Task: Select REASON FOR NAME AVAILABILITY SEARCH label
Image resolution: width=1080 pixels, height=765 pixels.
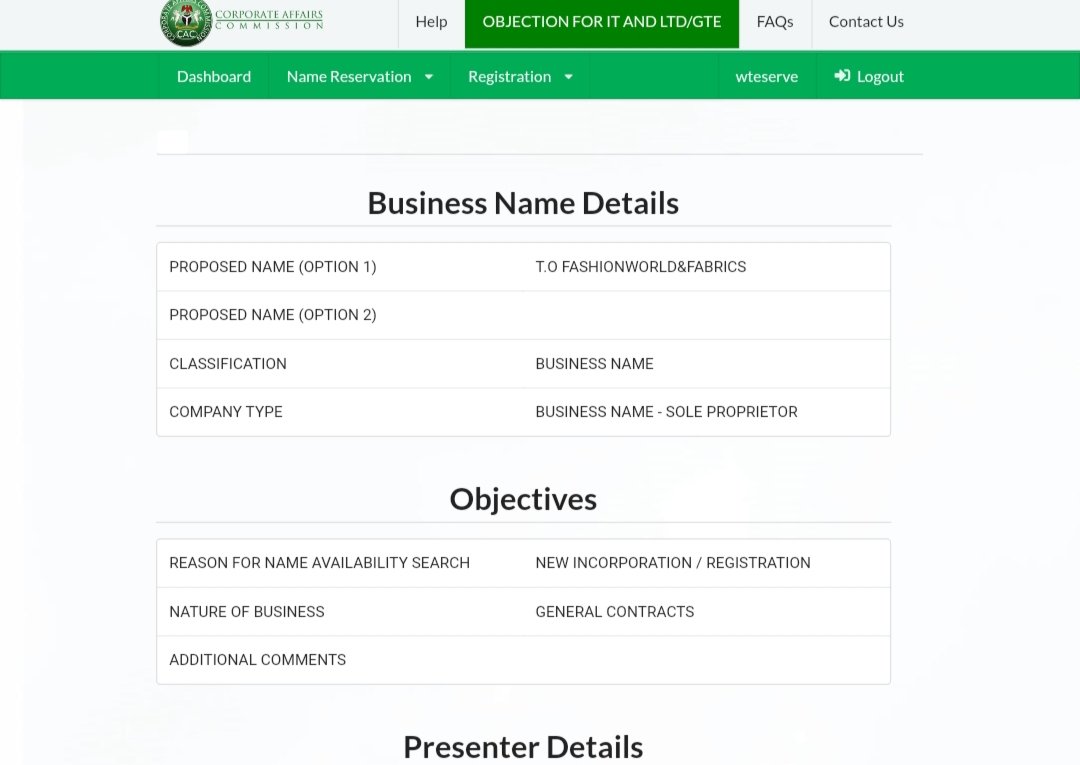Action: (x=320, y=563)
